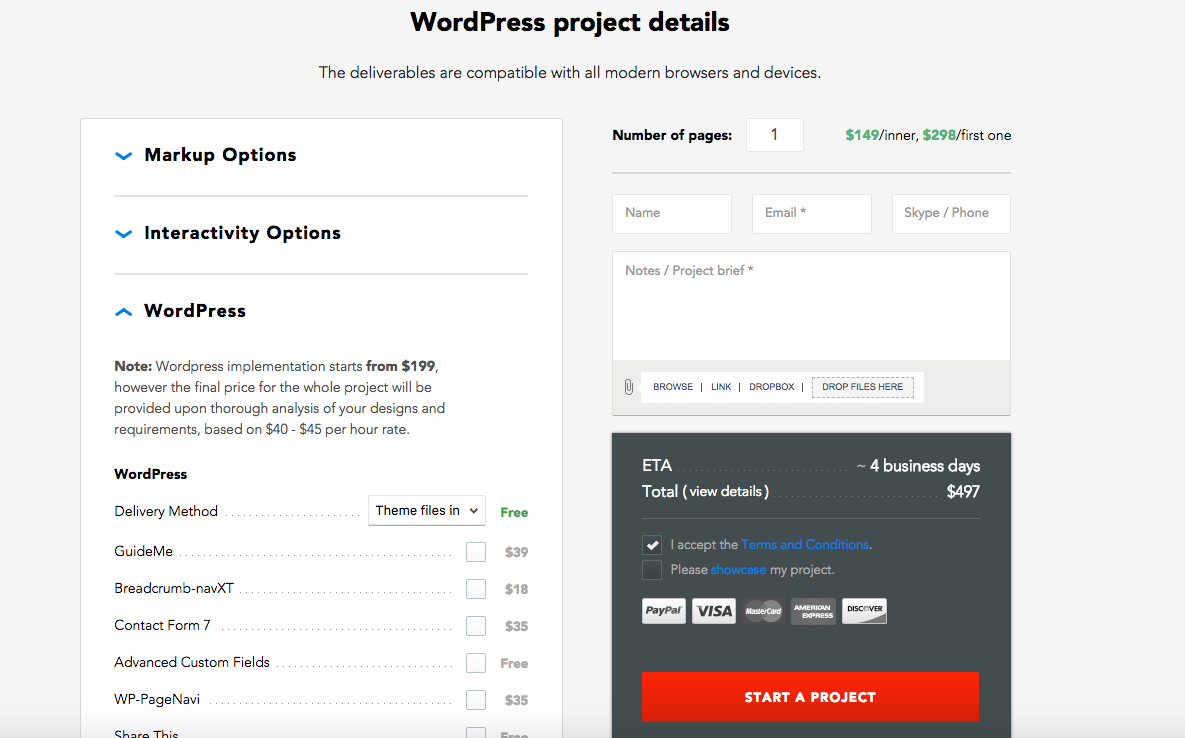
Task: Click the WordPress project details heading
Action: 570,23
